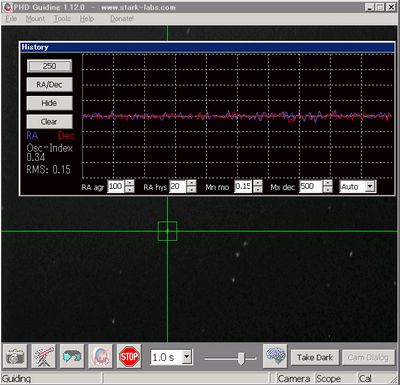Viewport: 400px width, 385px height.
Task: Click the 250 history length button
Action: 49,66
